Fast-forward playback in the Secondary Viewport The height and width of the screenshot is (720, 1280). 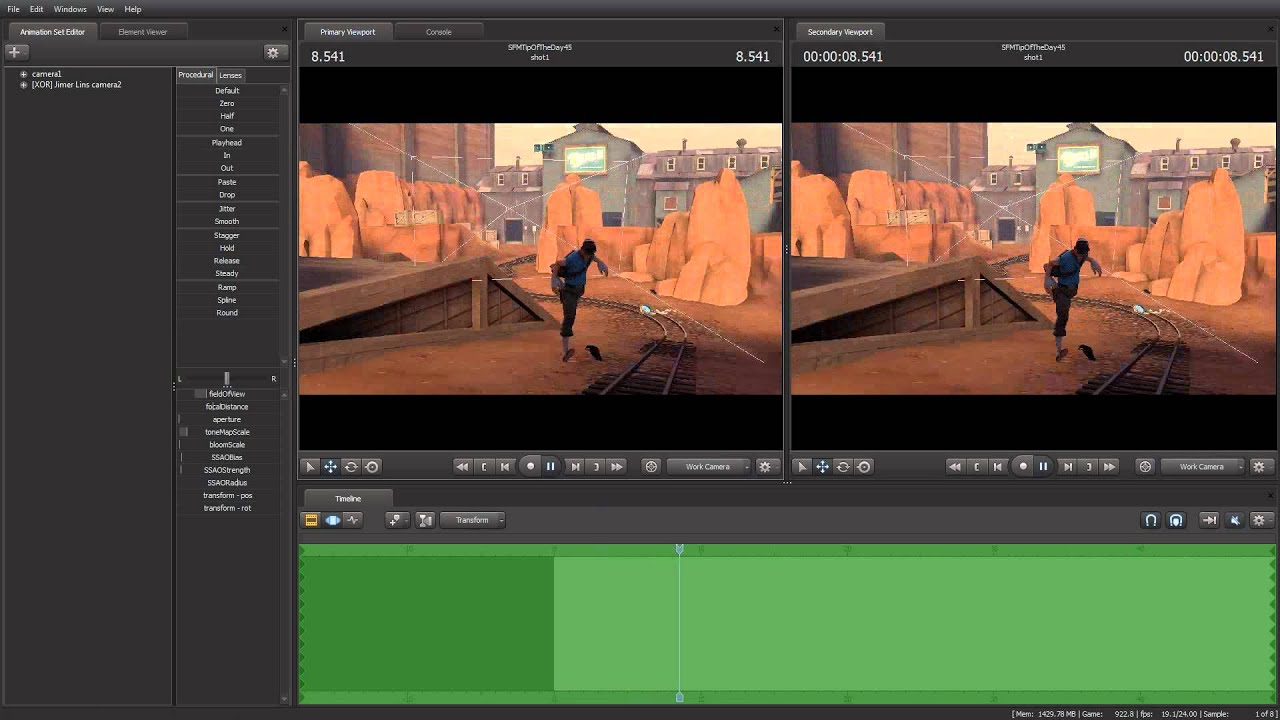(1109, 466)
